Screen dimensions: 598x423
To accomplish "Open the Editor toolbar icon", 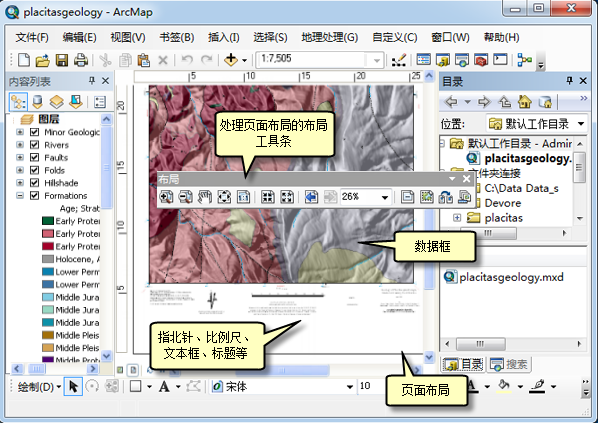I will 399,60.
